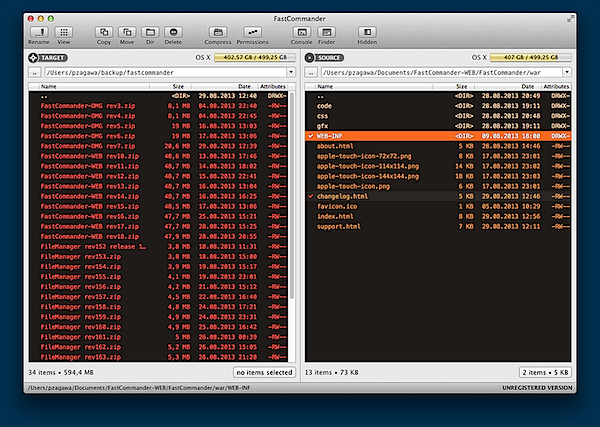Click '34 items • 594,4 MB' status text
The height and width of the screenshot is (427, 600).
[61, 372]
